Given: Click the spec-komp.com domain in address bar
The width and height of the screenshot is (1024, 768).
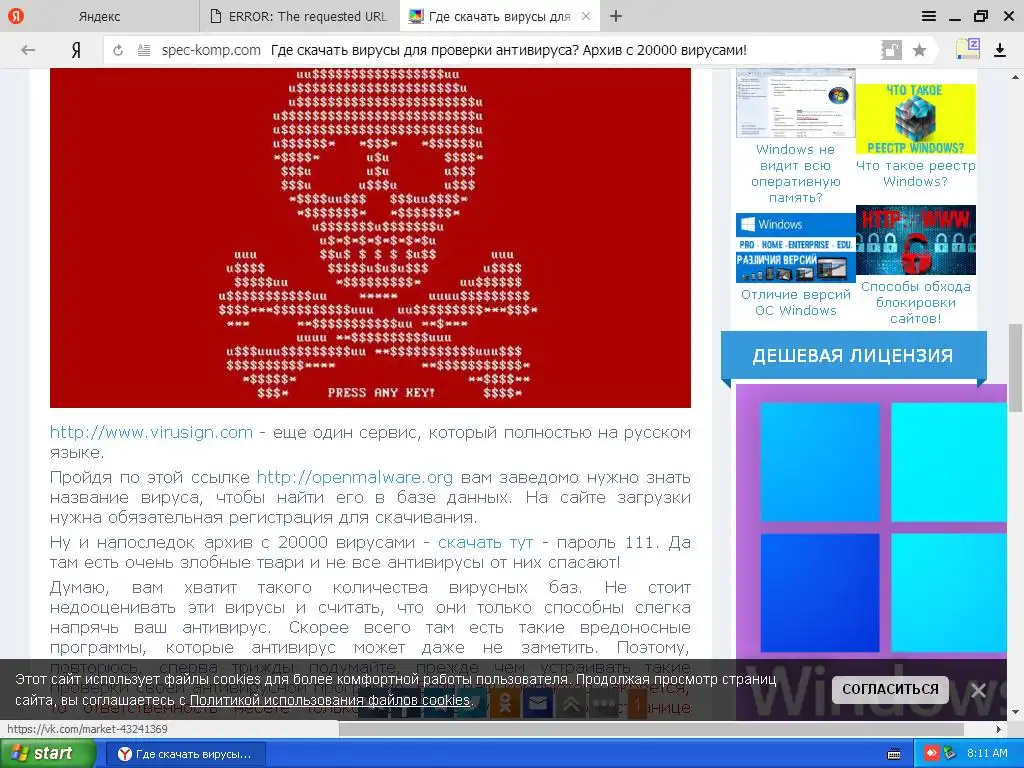Looking at the screenshot, I should (x=211, y=50).
